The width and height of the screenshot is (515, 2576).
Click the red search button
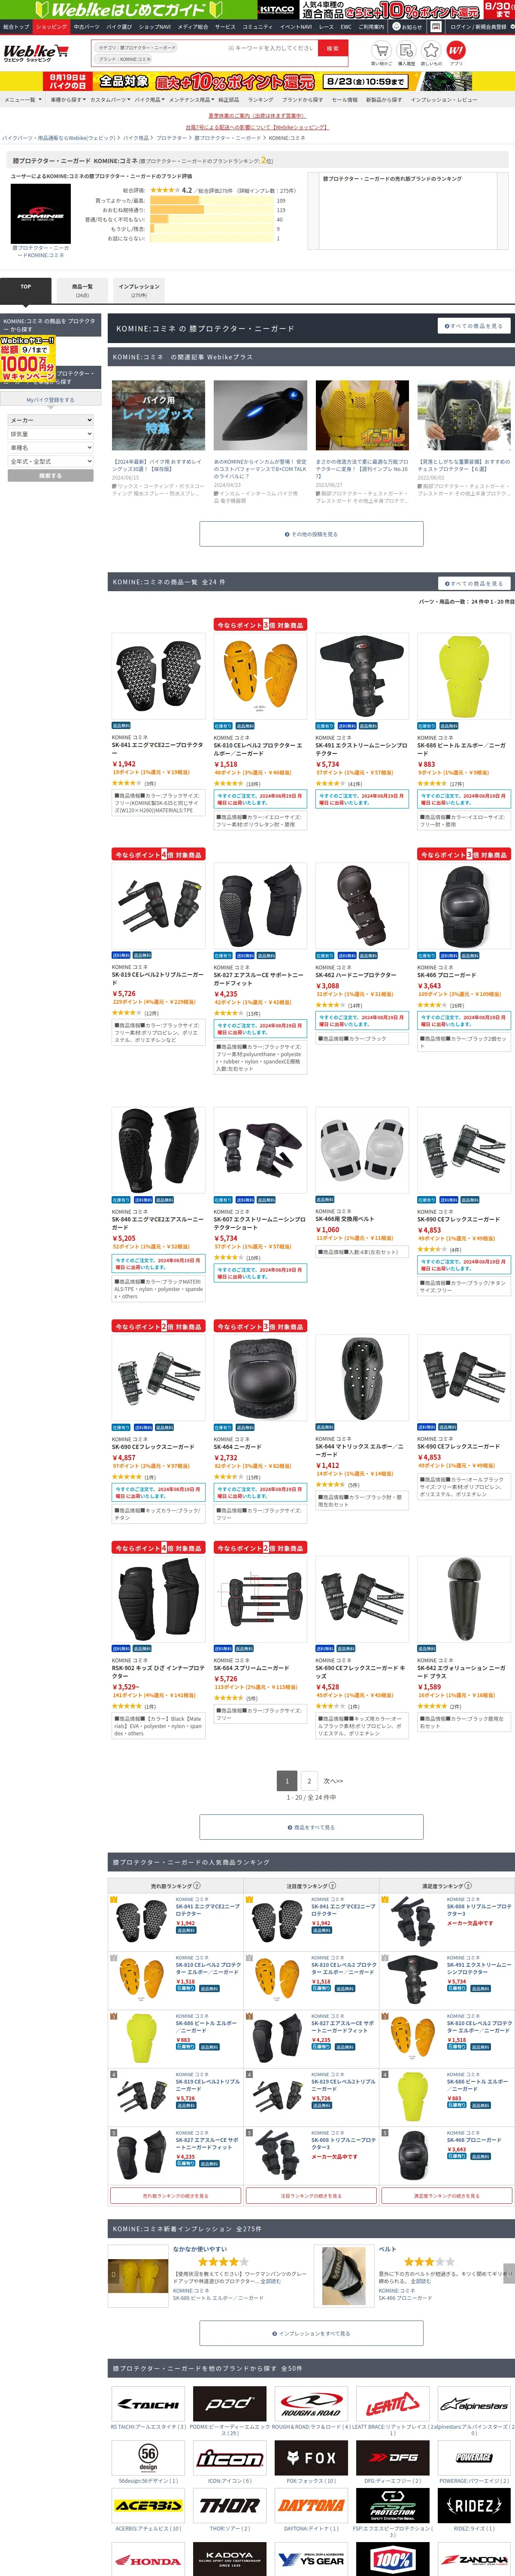(333, 48)
